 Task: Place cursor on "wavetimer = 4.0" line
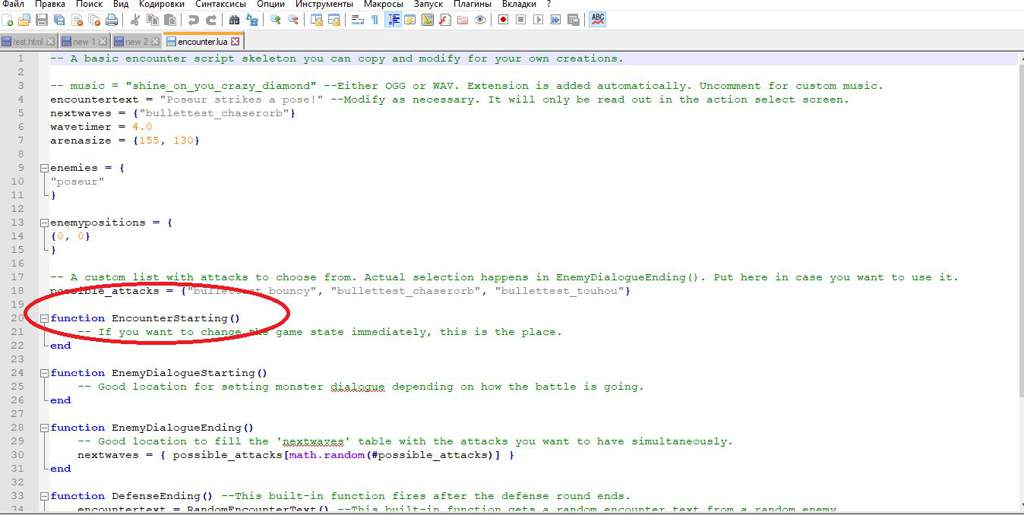pyautogui.click(x=101, y=127)
